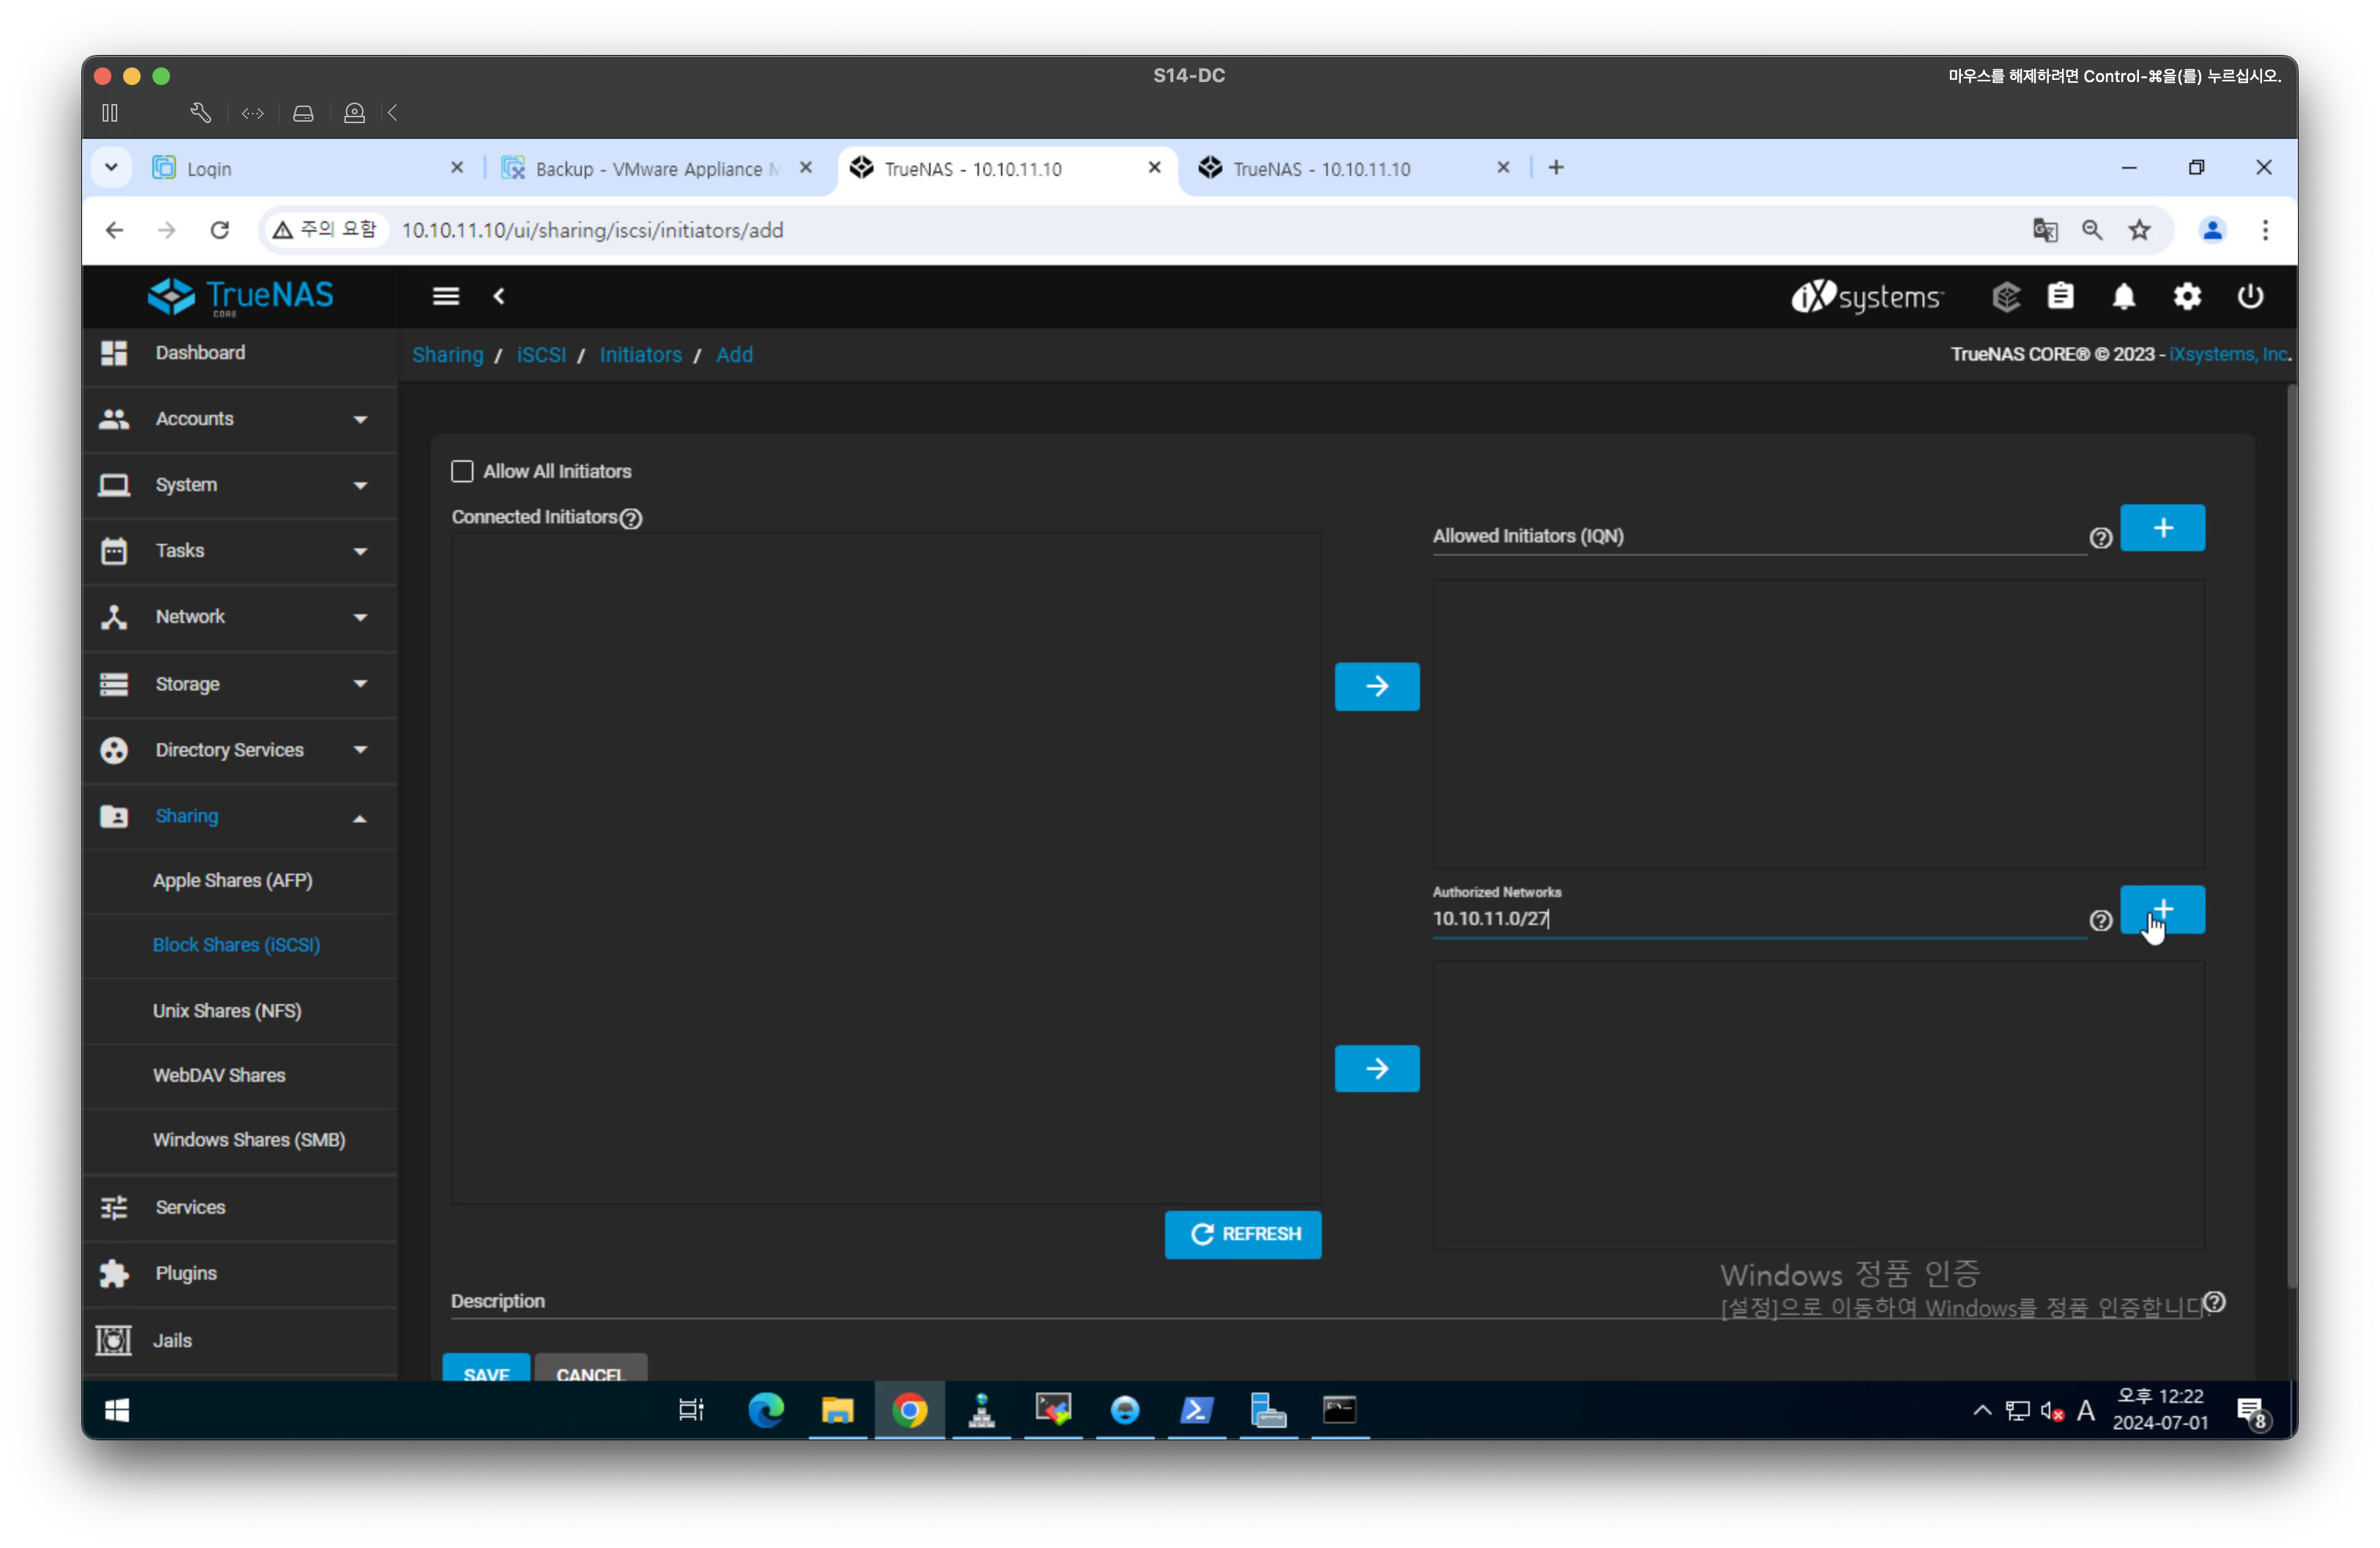Open the alerts bell icon
This screenshot has height=1548, width=2380.
[2123, 297]
